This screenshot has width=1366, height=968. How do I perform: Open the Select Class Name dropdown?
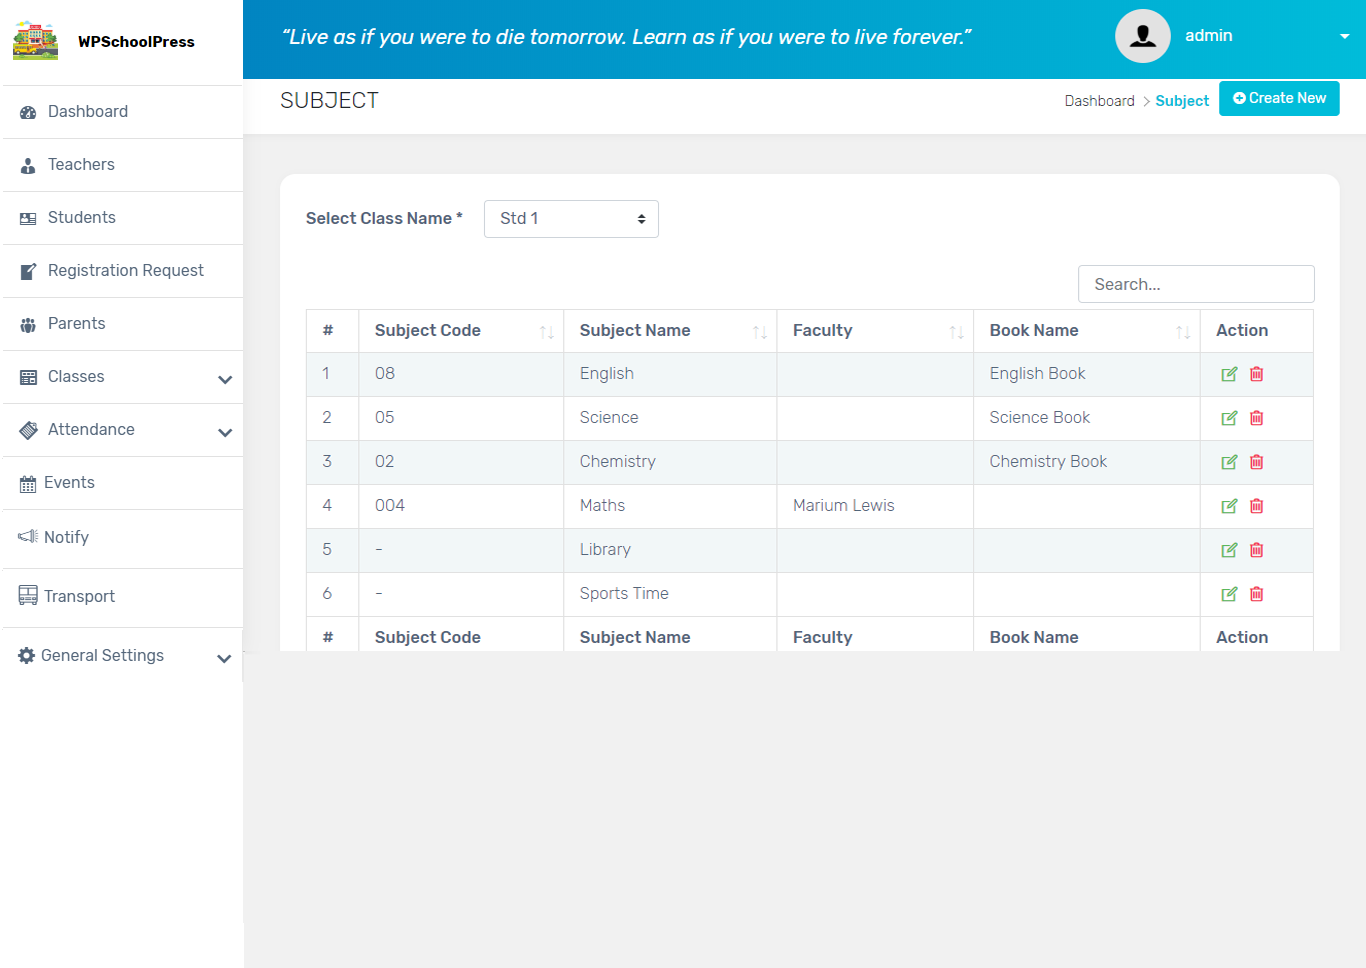pos(571,219)
